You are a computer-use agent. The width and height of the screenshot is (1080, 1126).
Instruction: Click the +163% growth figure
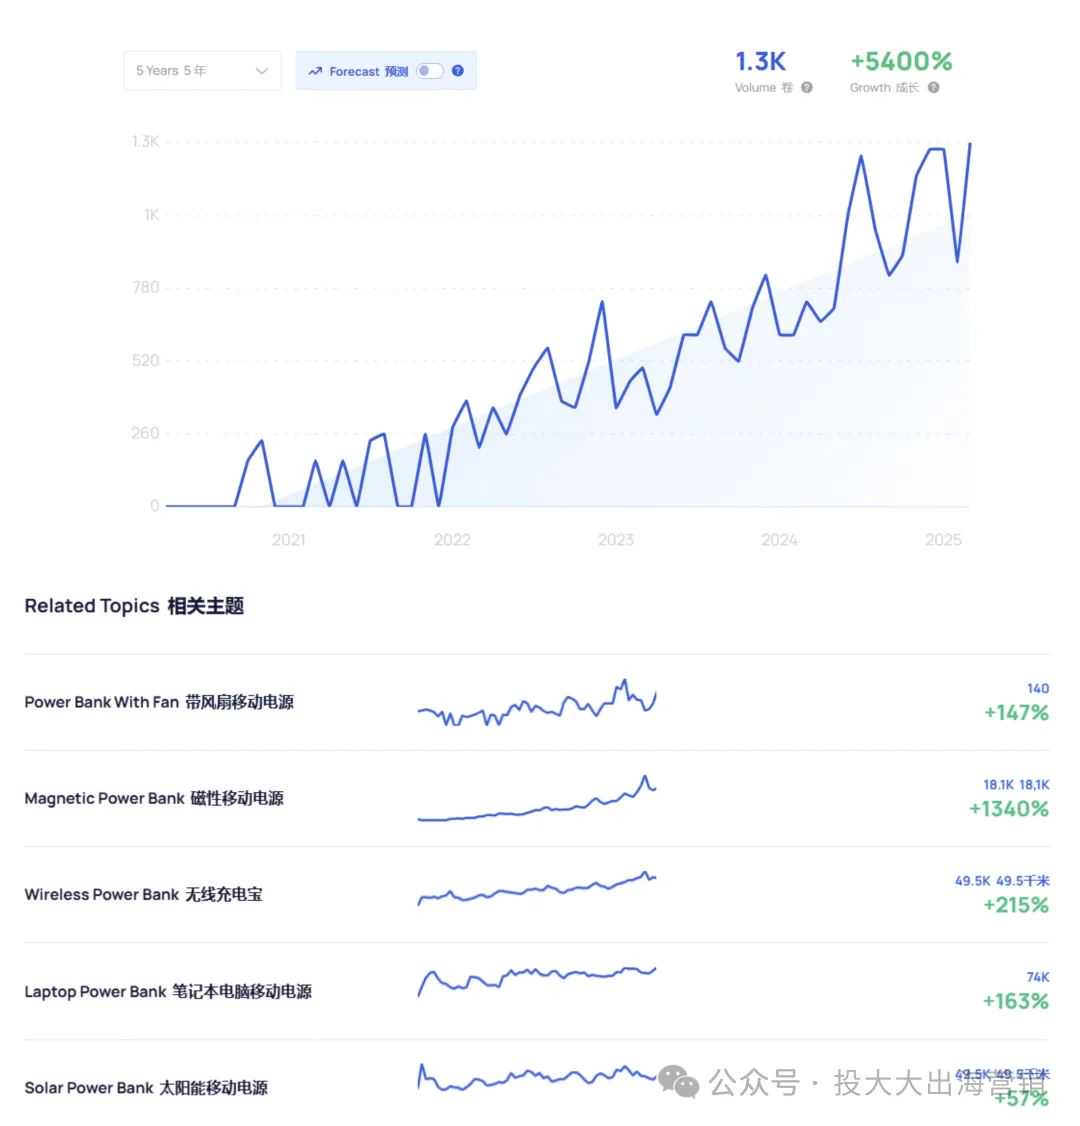pos(1016,1001)
